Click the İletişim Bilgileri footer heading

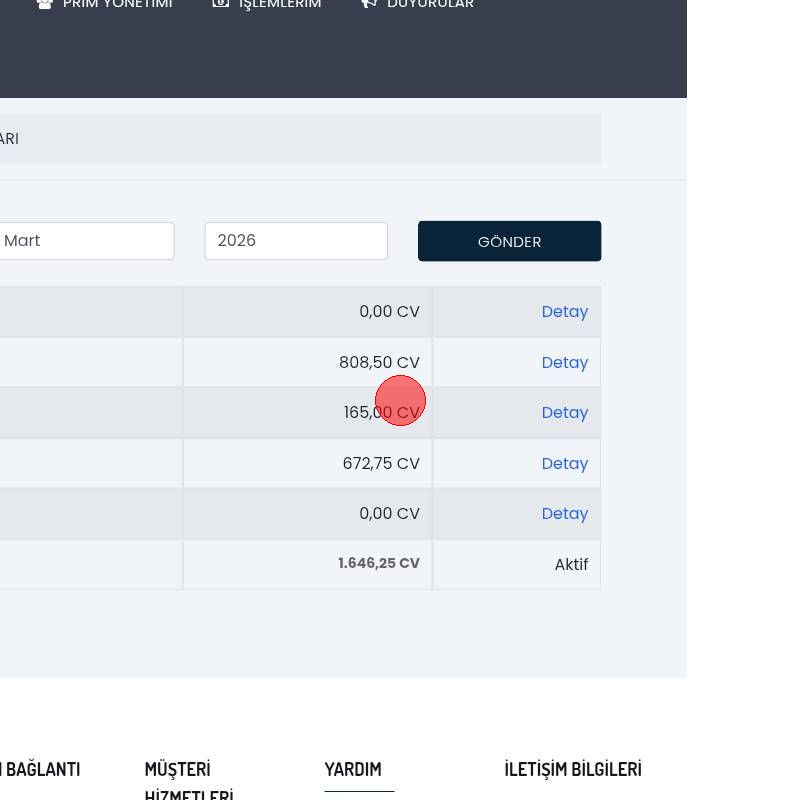[573, 770]
